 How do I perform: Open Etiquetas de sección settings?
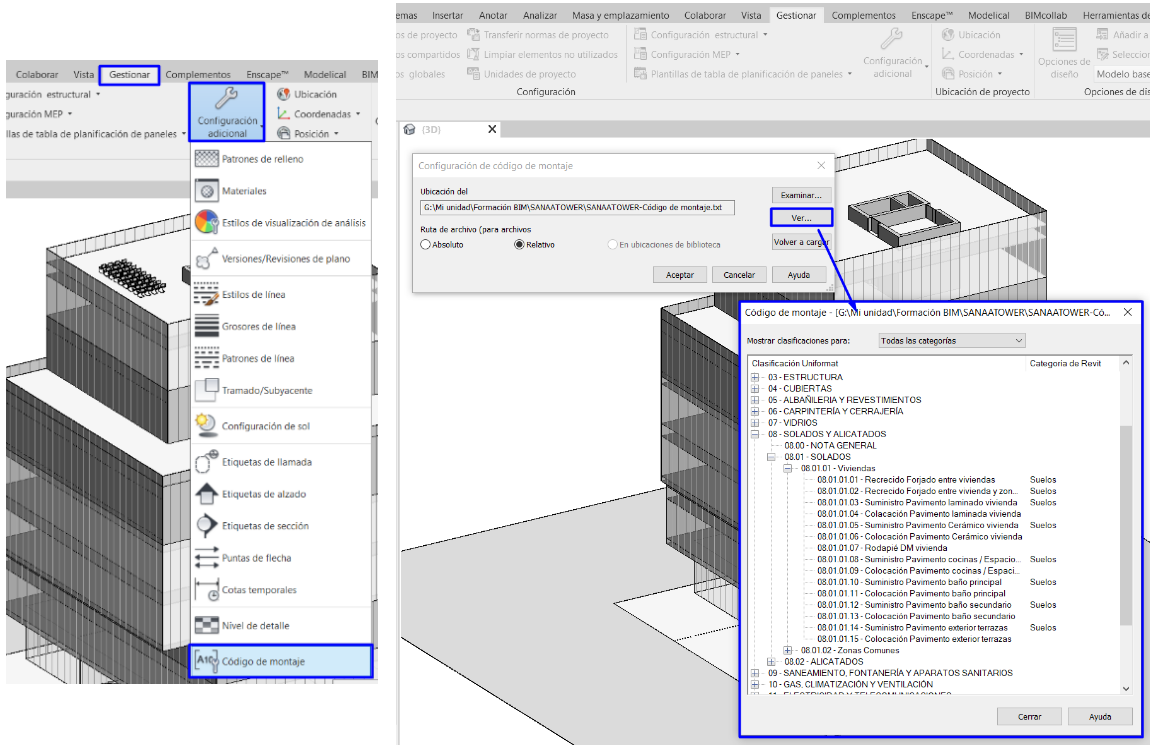[x=252, y=526]
